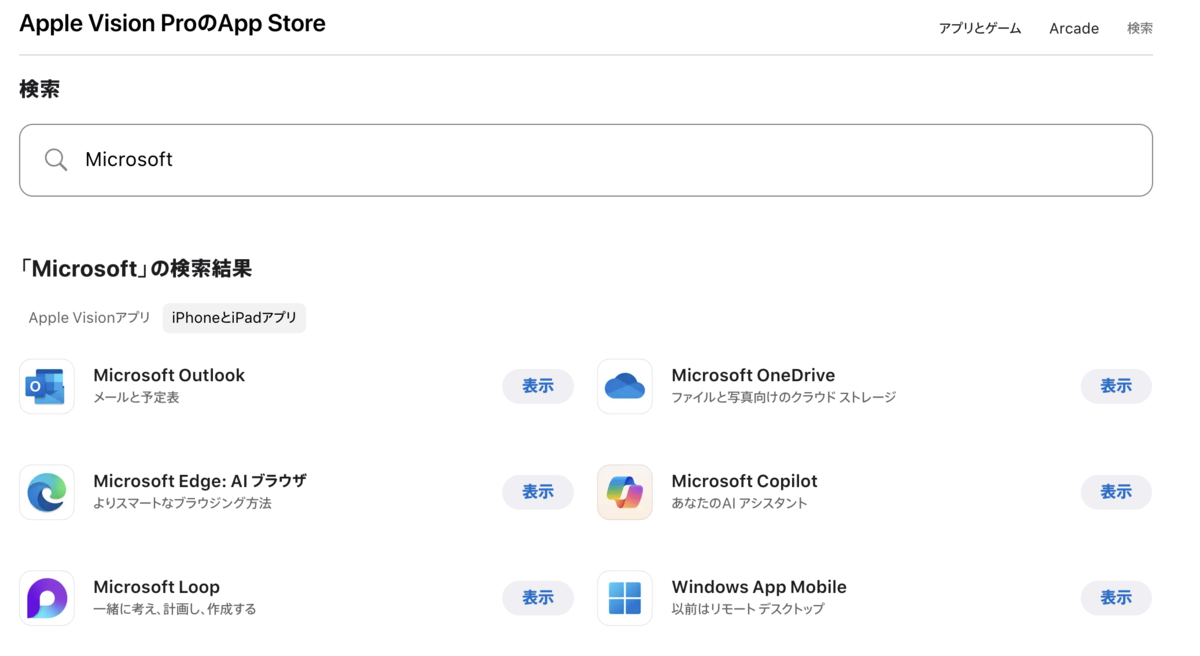The height and width of the screenshot is (656, 1200).
Task: Open the Microsoft Outlook title link
Action: 169,375
